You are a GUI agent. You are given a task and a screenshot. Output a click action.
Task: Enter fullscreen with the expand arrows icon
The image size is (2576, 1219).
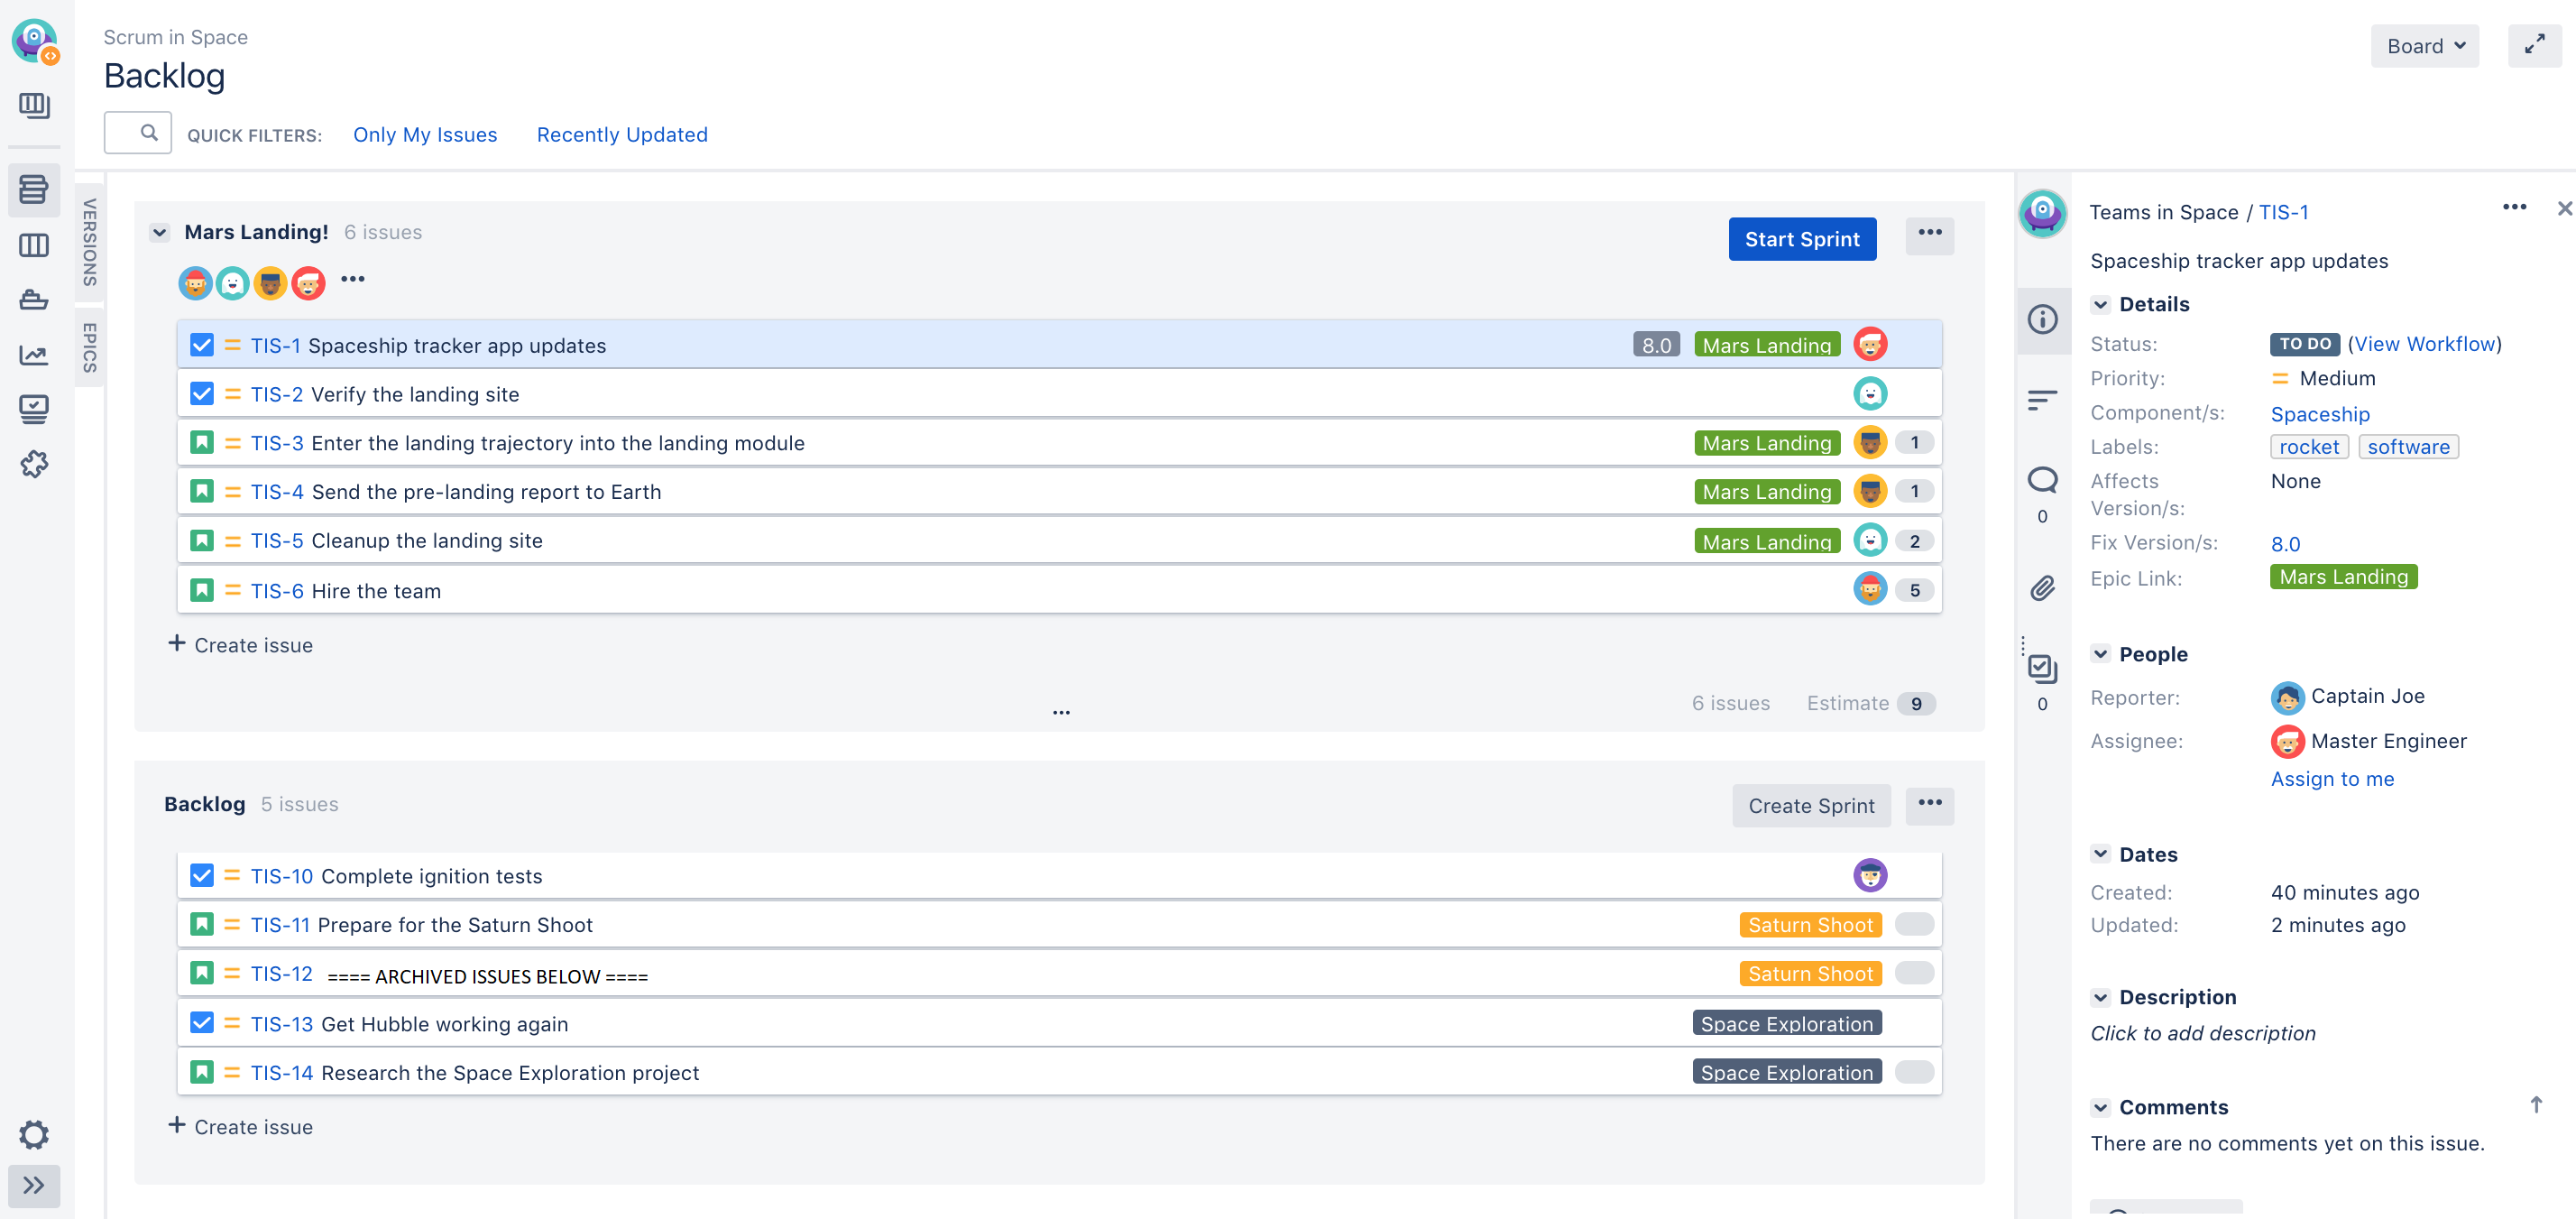[x=2534, y=46]
